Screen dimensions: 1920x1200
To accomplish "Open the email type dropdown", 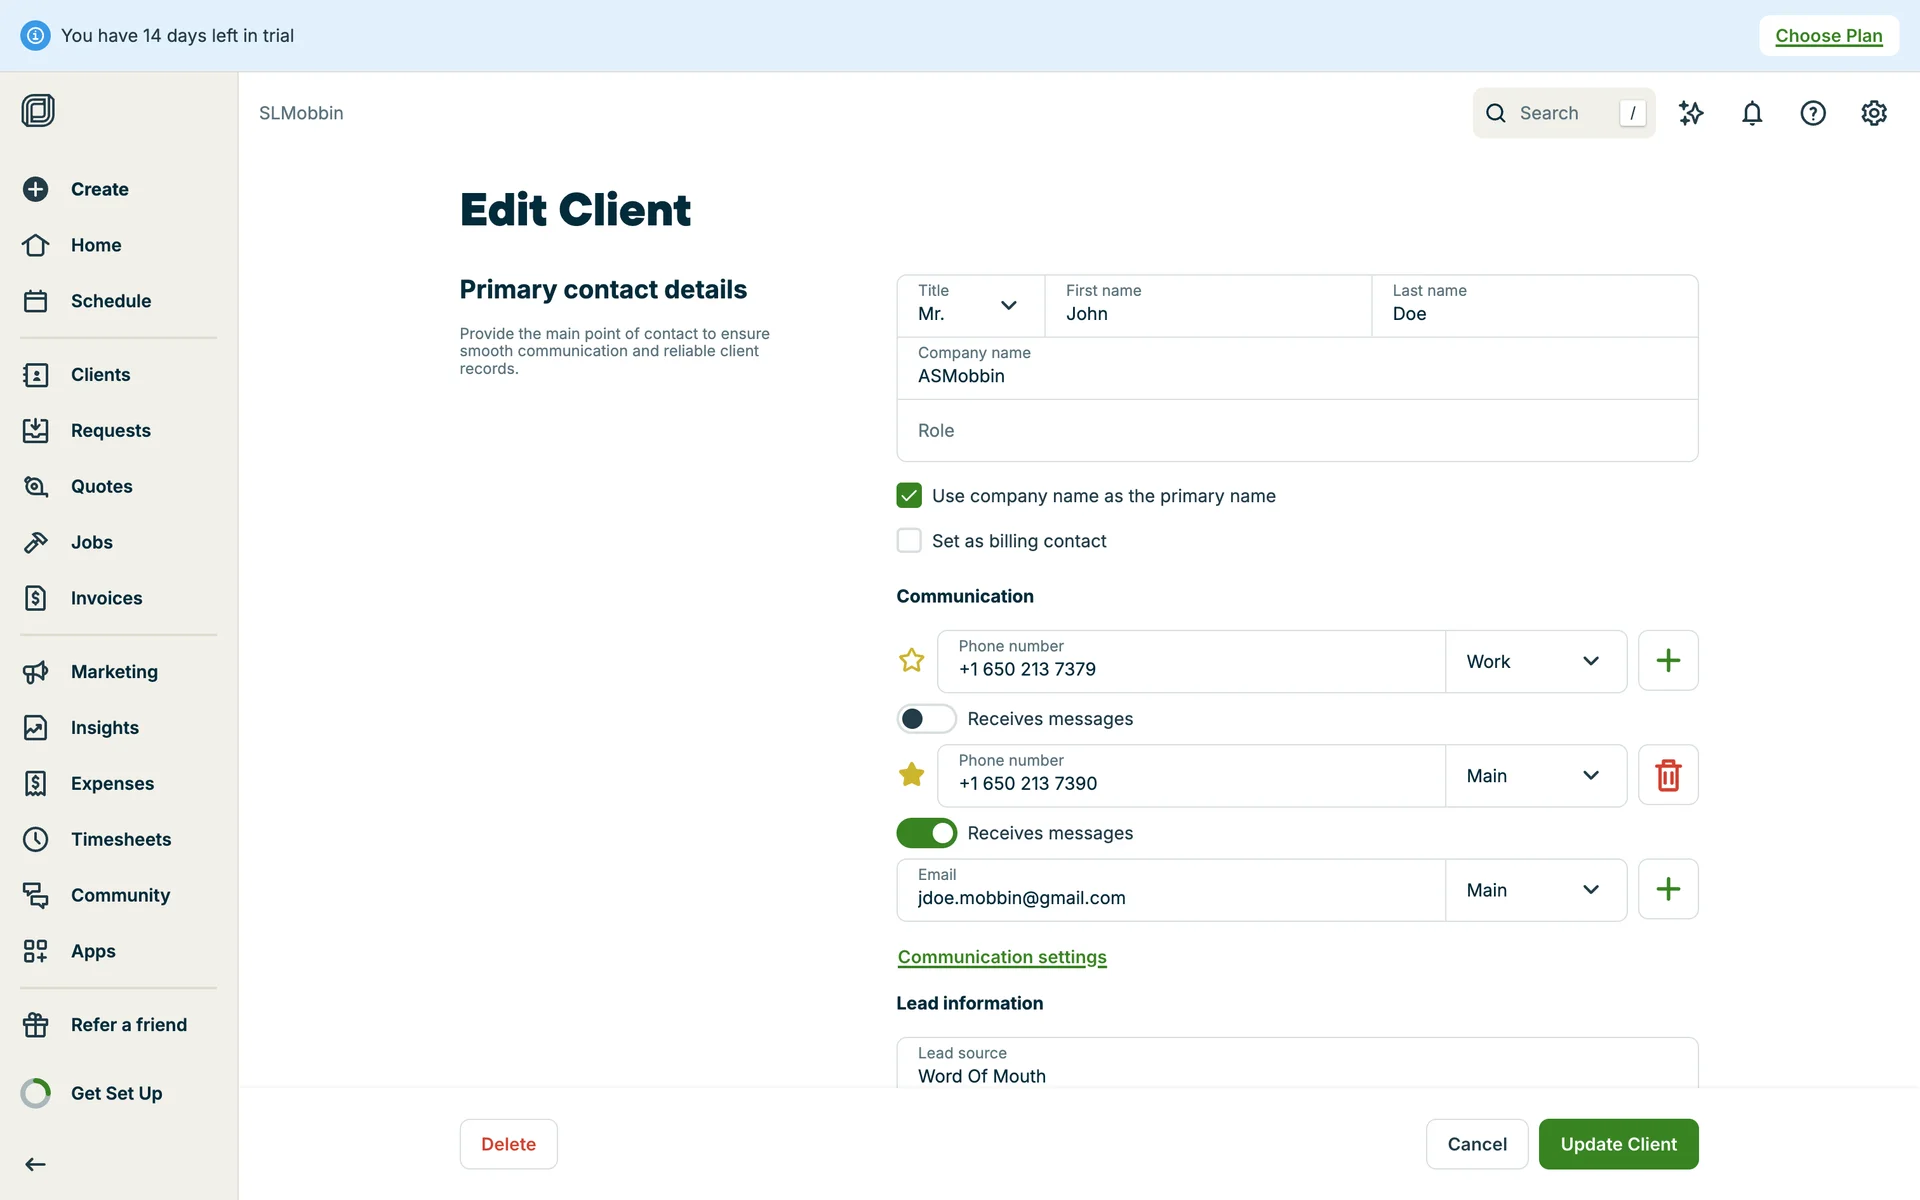I will [x=1535, y=889].
